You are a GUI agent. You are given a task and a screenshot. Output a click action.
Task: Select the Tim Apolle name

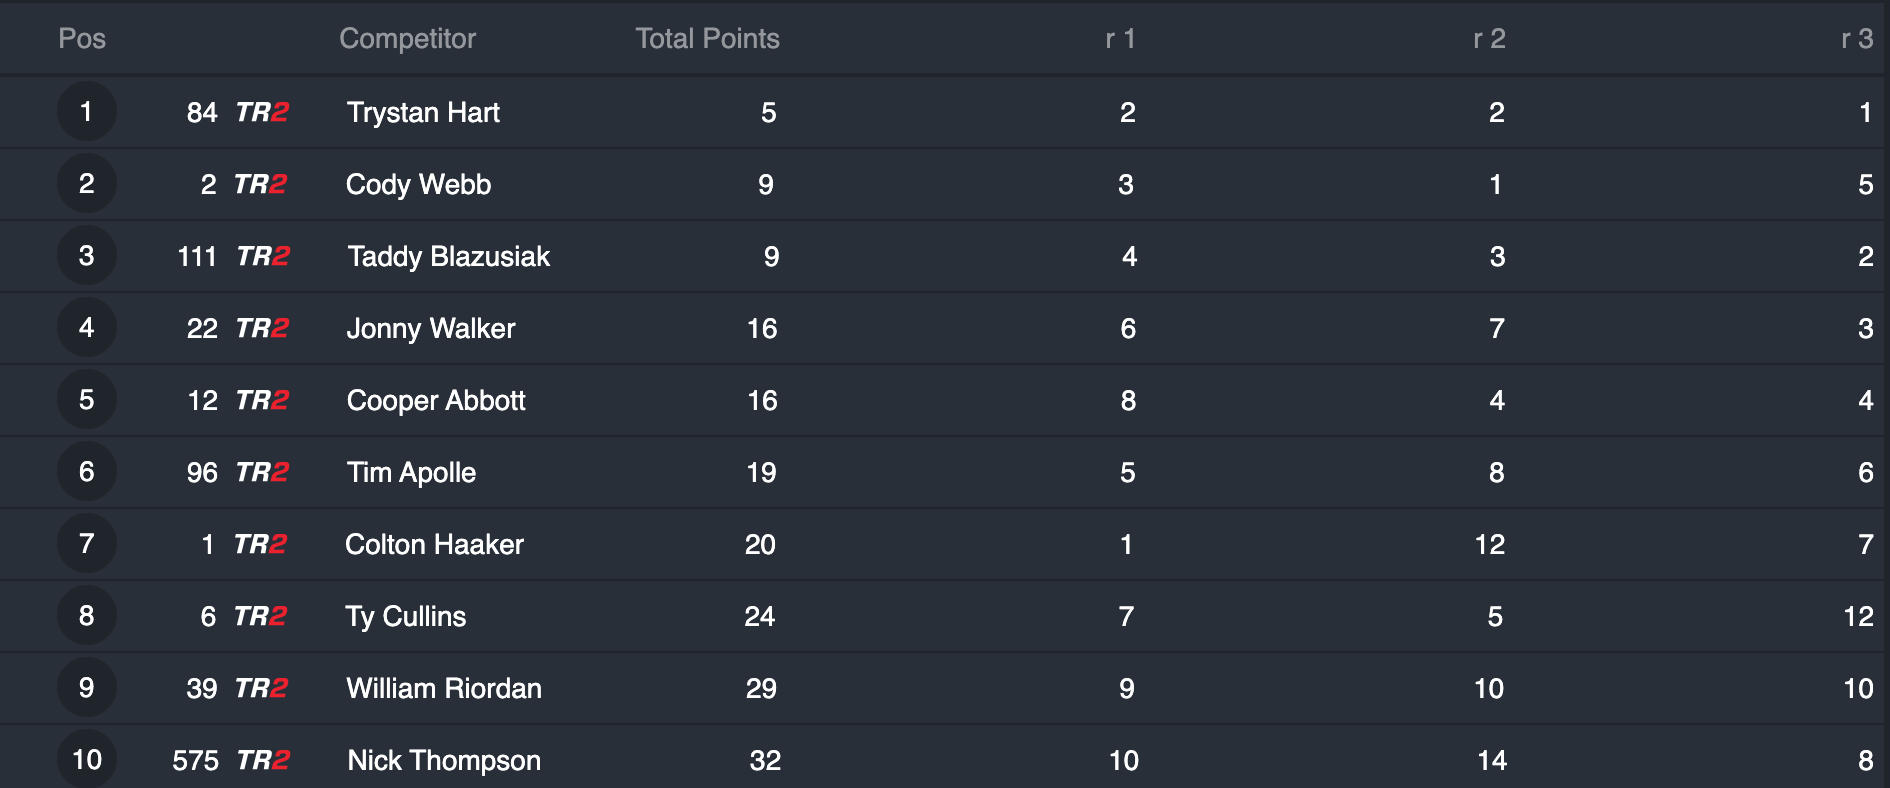411,472
